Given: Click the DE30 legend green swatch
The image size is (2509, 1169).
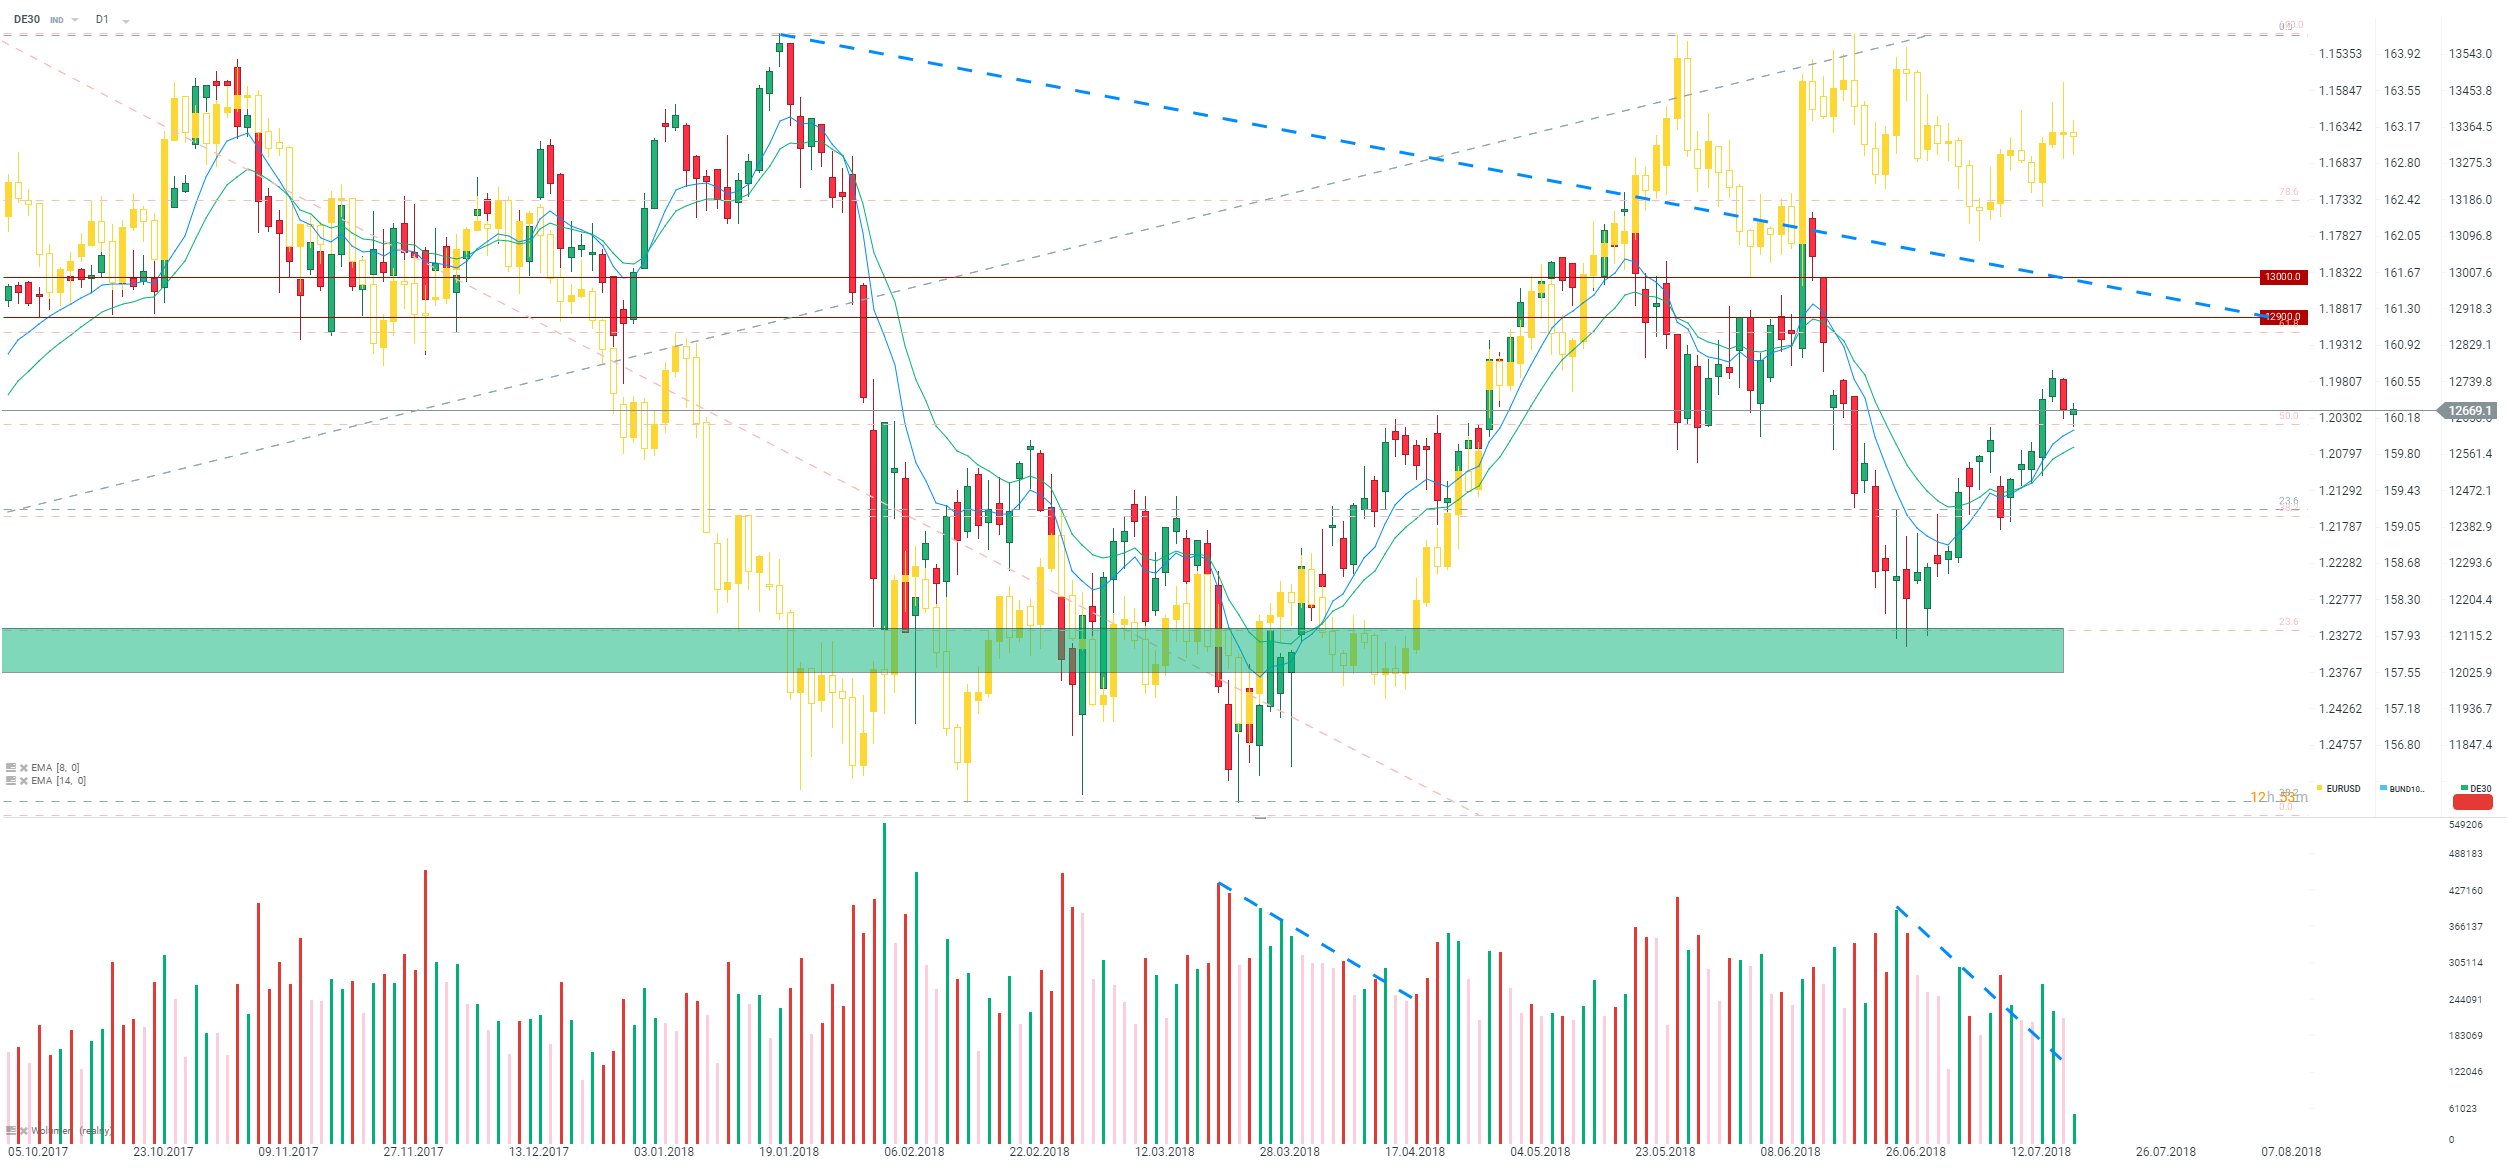Looking at the screenshot, I should point(2464,788).
